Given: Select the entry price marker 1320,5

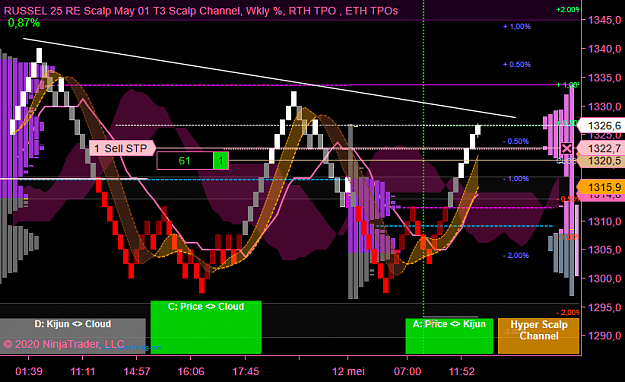Looking at the screenshot, I should click(601, 161).
